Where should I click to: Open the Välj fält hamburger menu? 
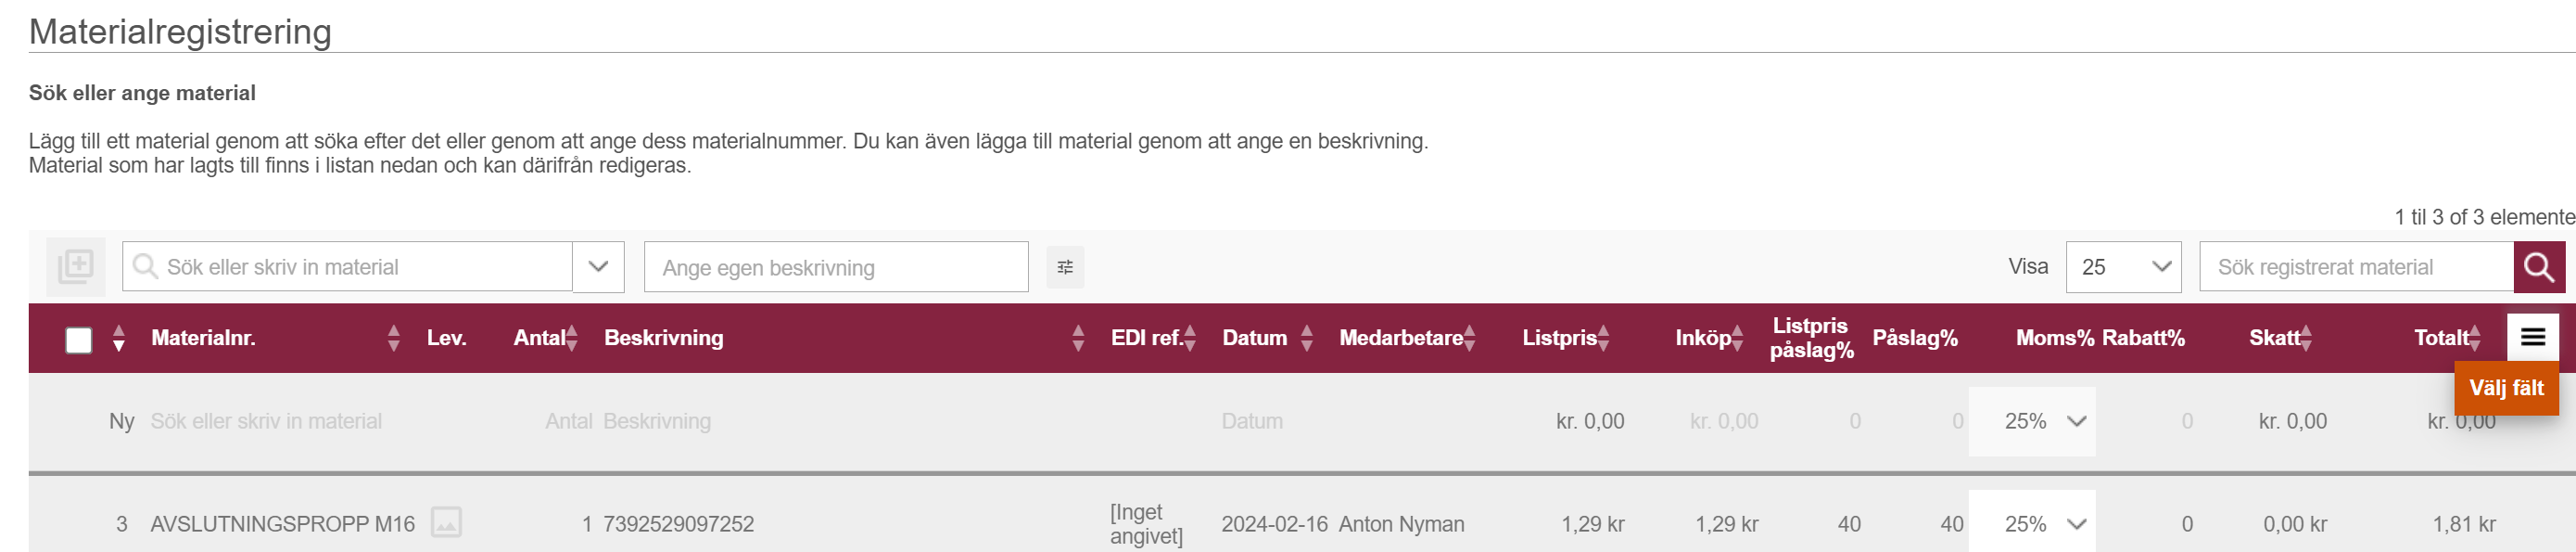click(2533, 337)
